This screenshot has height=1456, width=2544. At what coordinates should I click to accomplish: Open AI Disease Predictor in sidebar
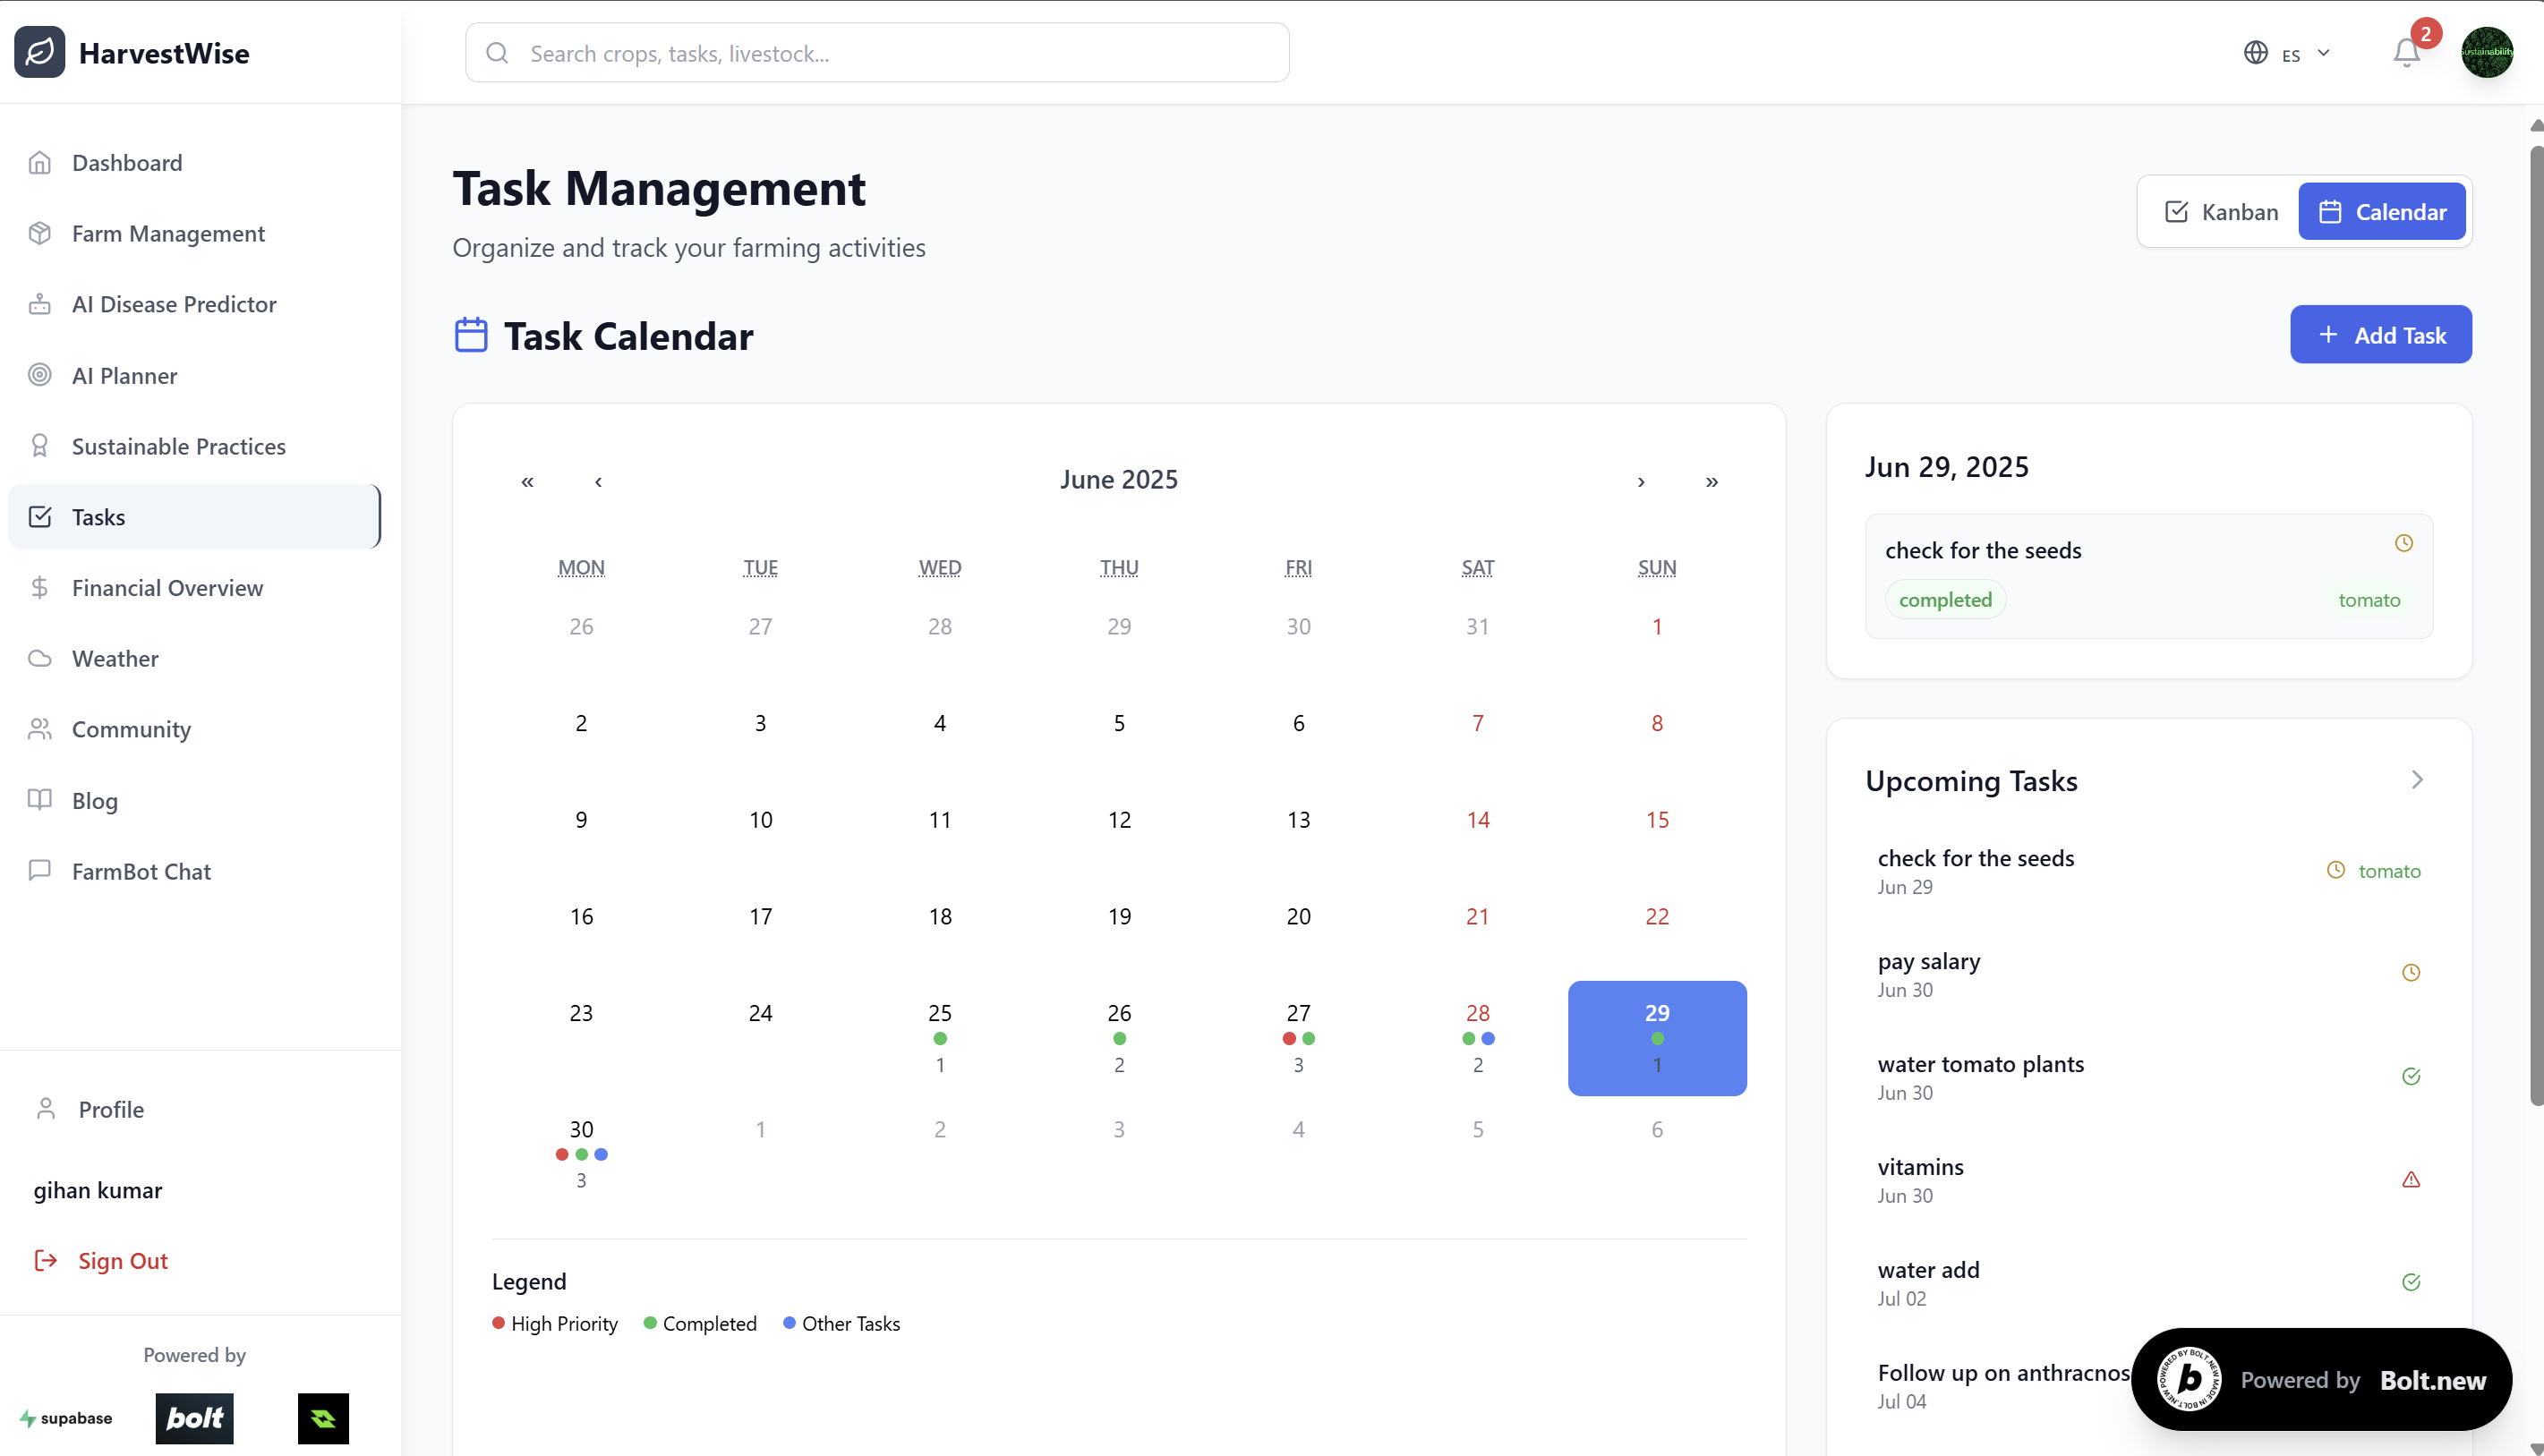(x=174, y=304)
